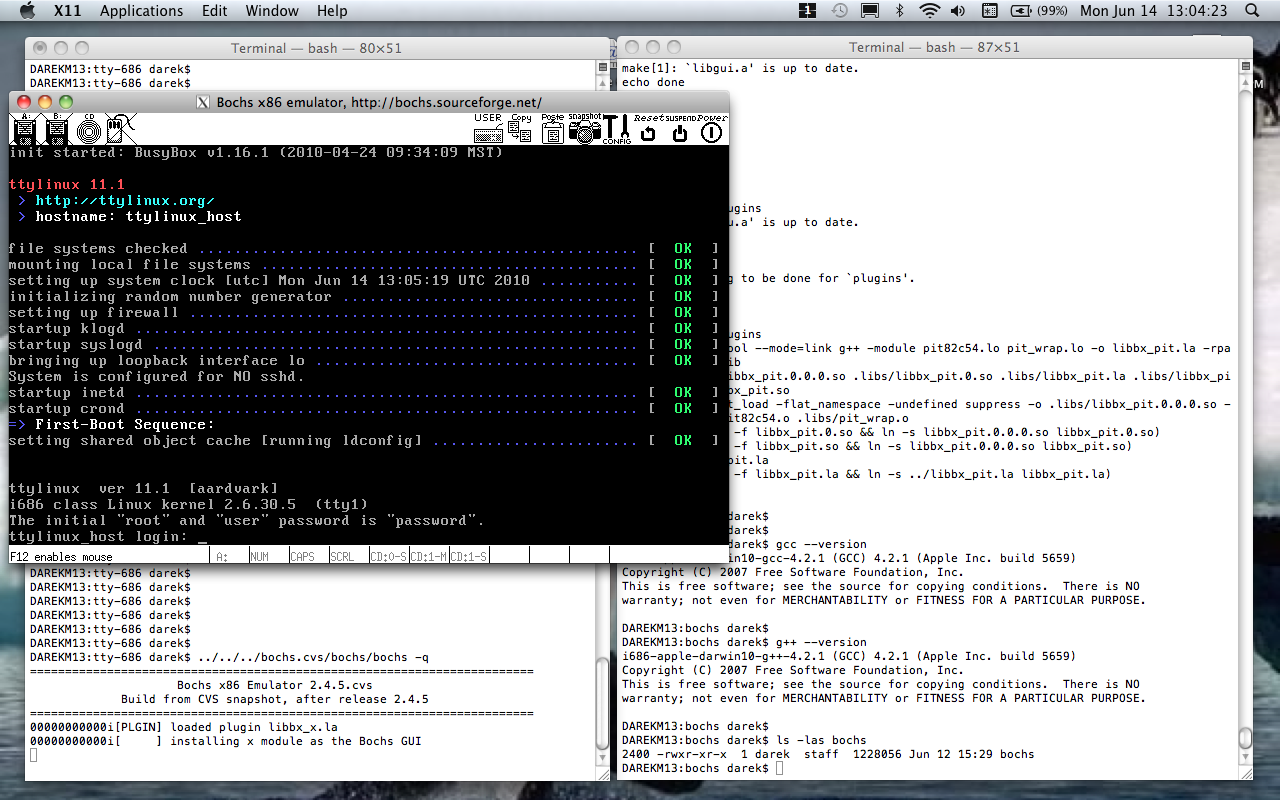Image resolution: width=1280 pixels, height=800 pixels.
Task: Click the Bochs emulator window title bar
Action: [369, 102]
